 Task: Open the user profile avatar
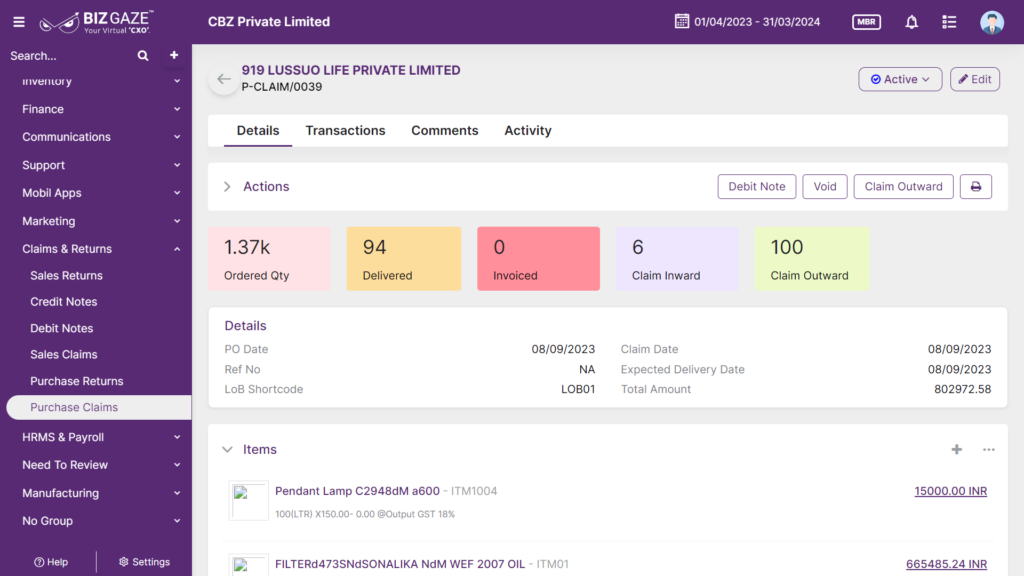tap(991, 22)
